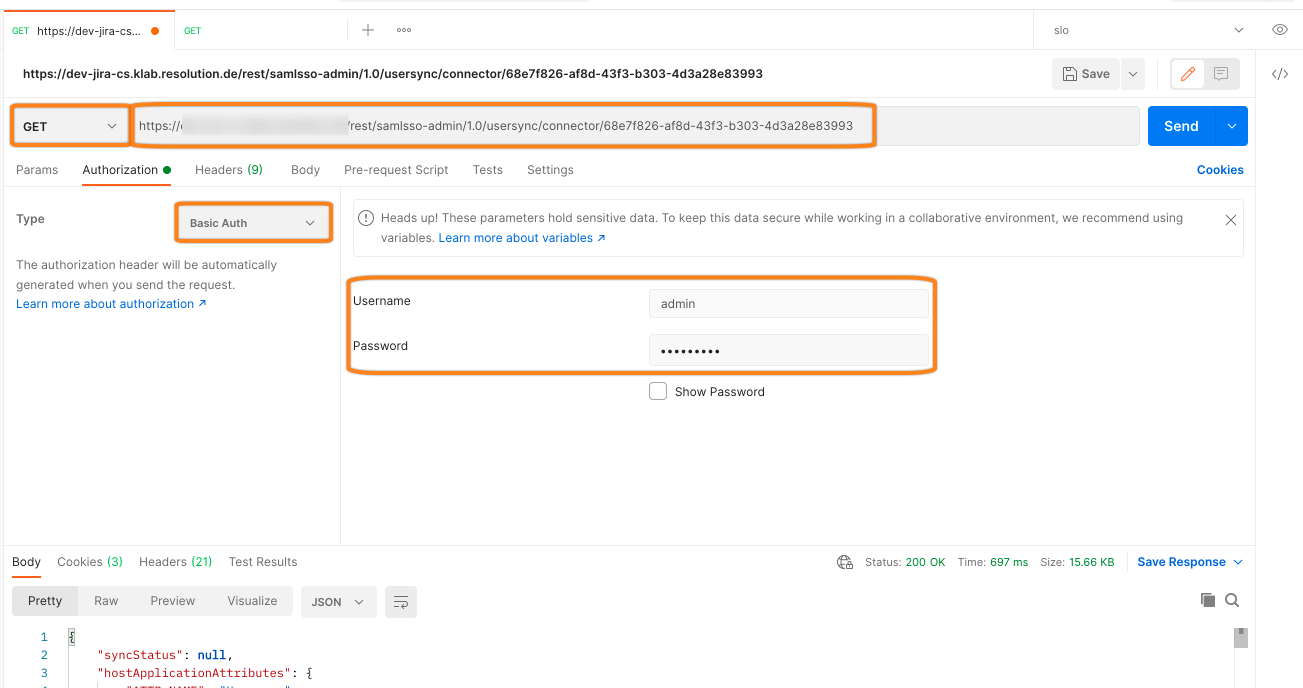Expand the Basic Auth type dropdown
Viewport: 1303px width, 688px height.
tap(252, 223)
